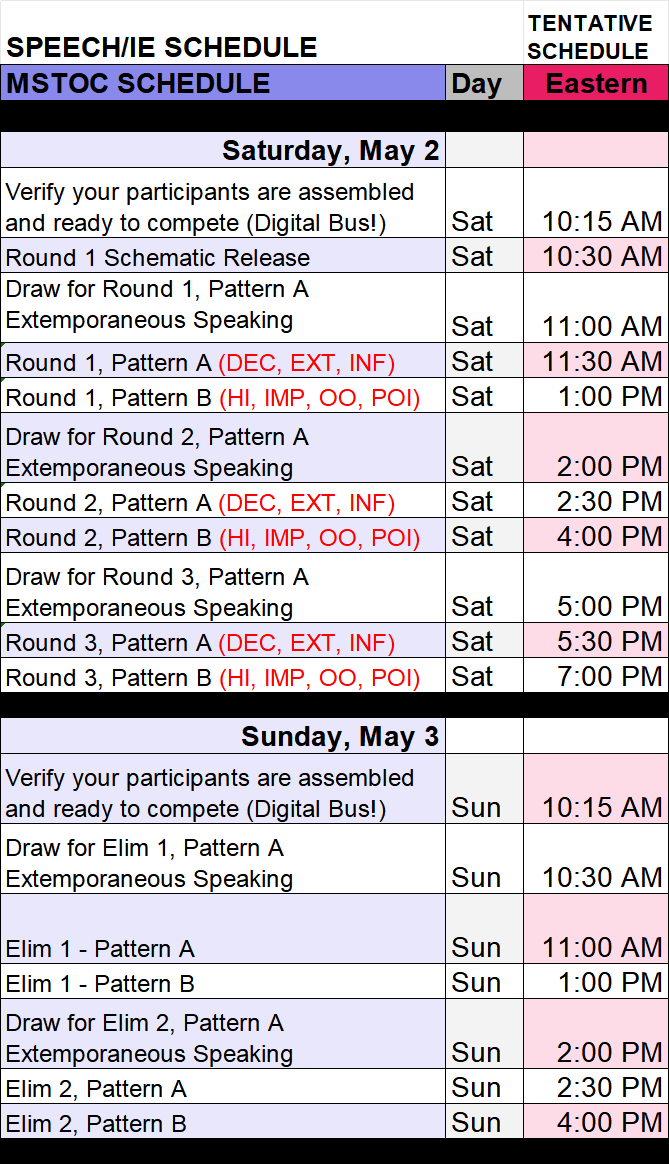
Task: Click the Elim 1 - Pattern A cell
Action: (x=100, y=948)
